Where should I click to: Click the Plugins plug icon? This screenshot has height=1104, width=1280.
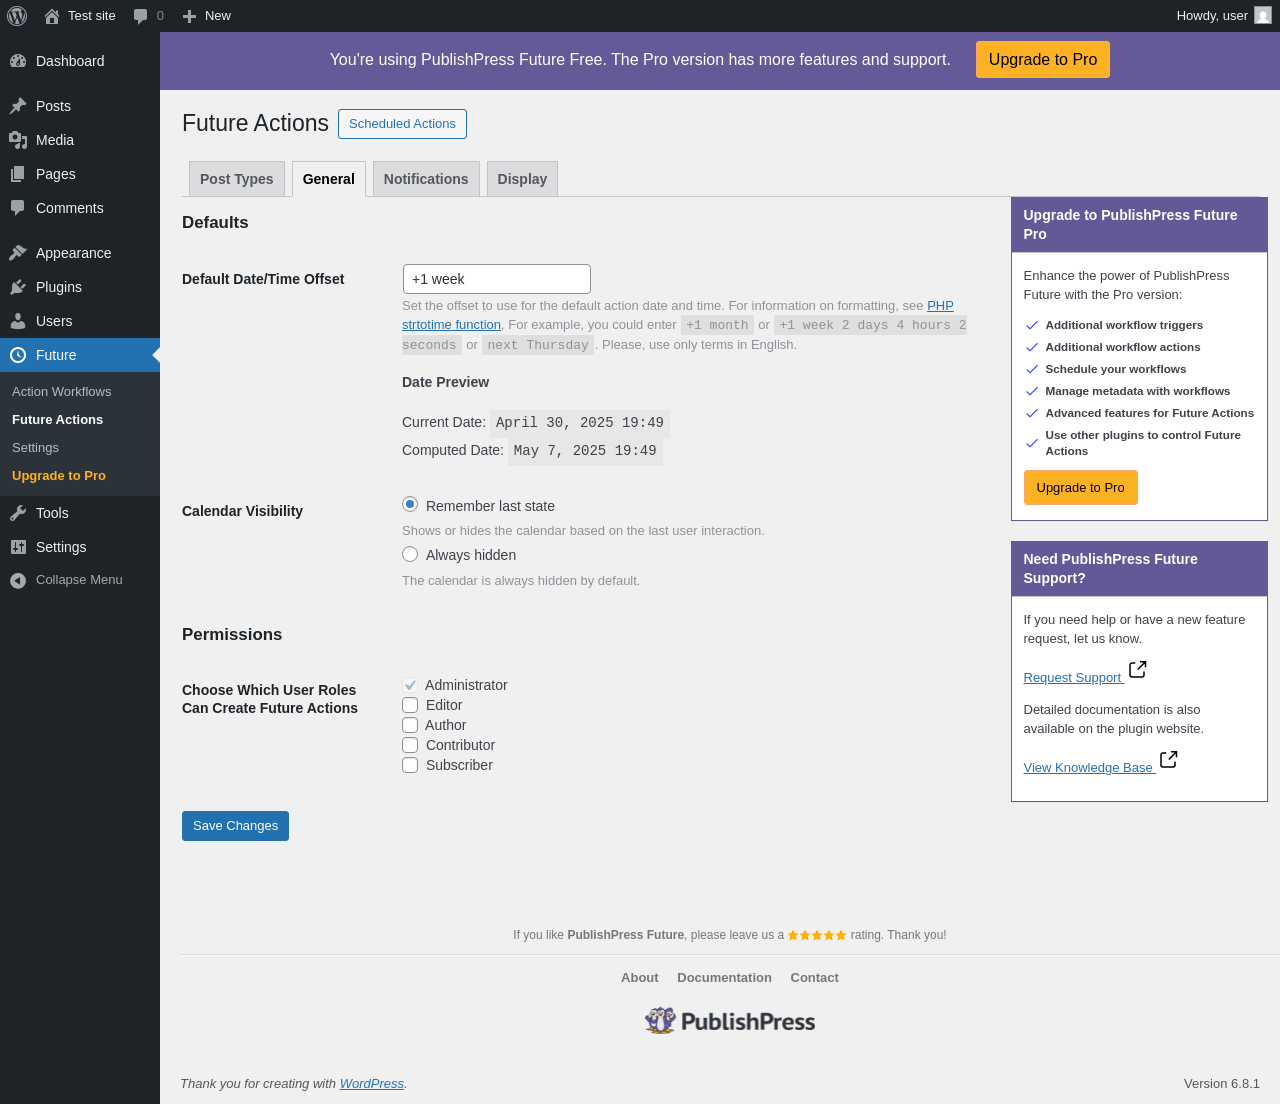(18, 287)
